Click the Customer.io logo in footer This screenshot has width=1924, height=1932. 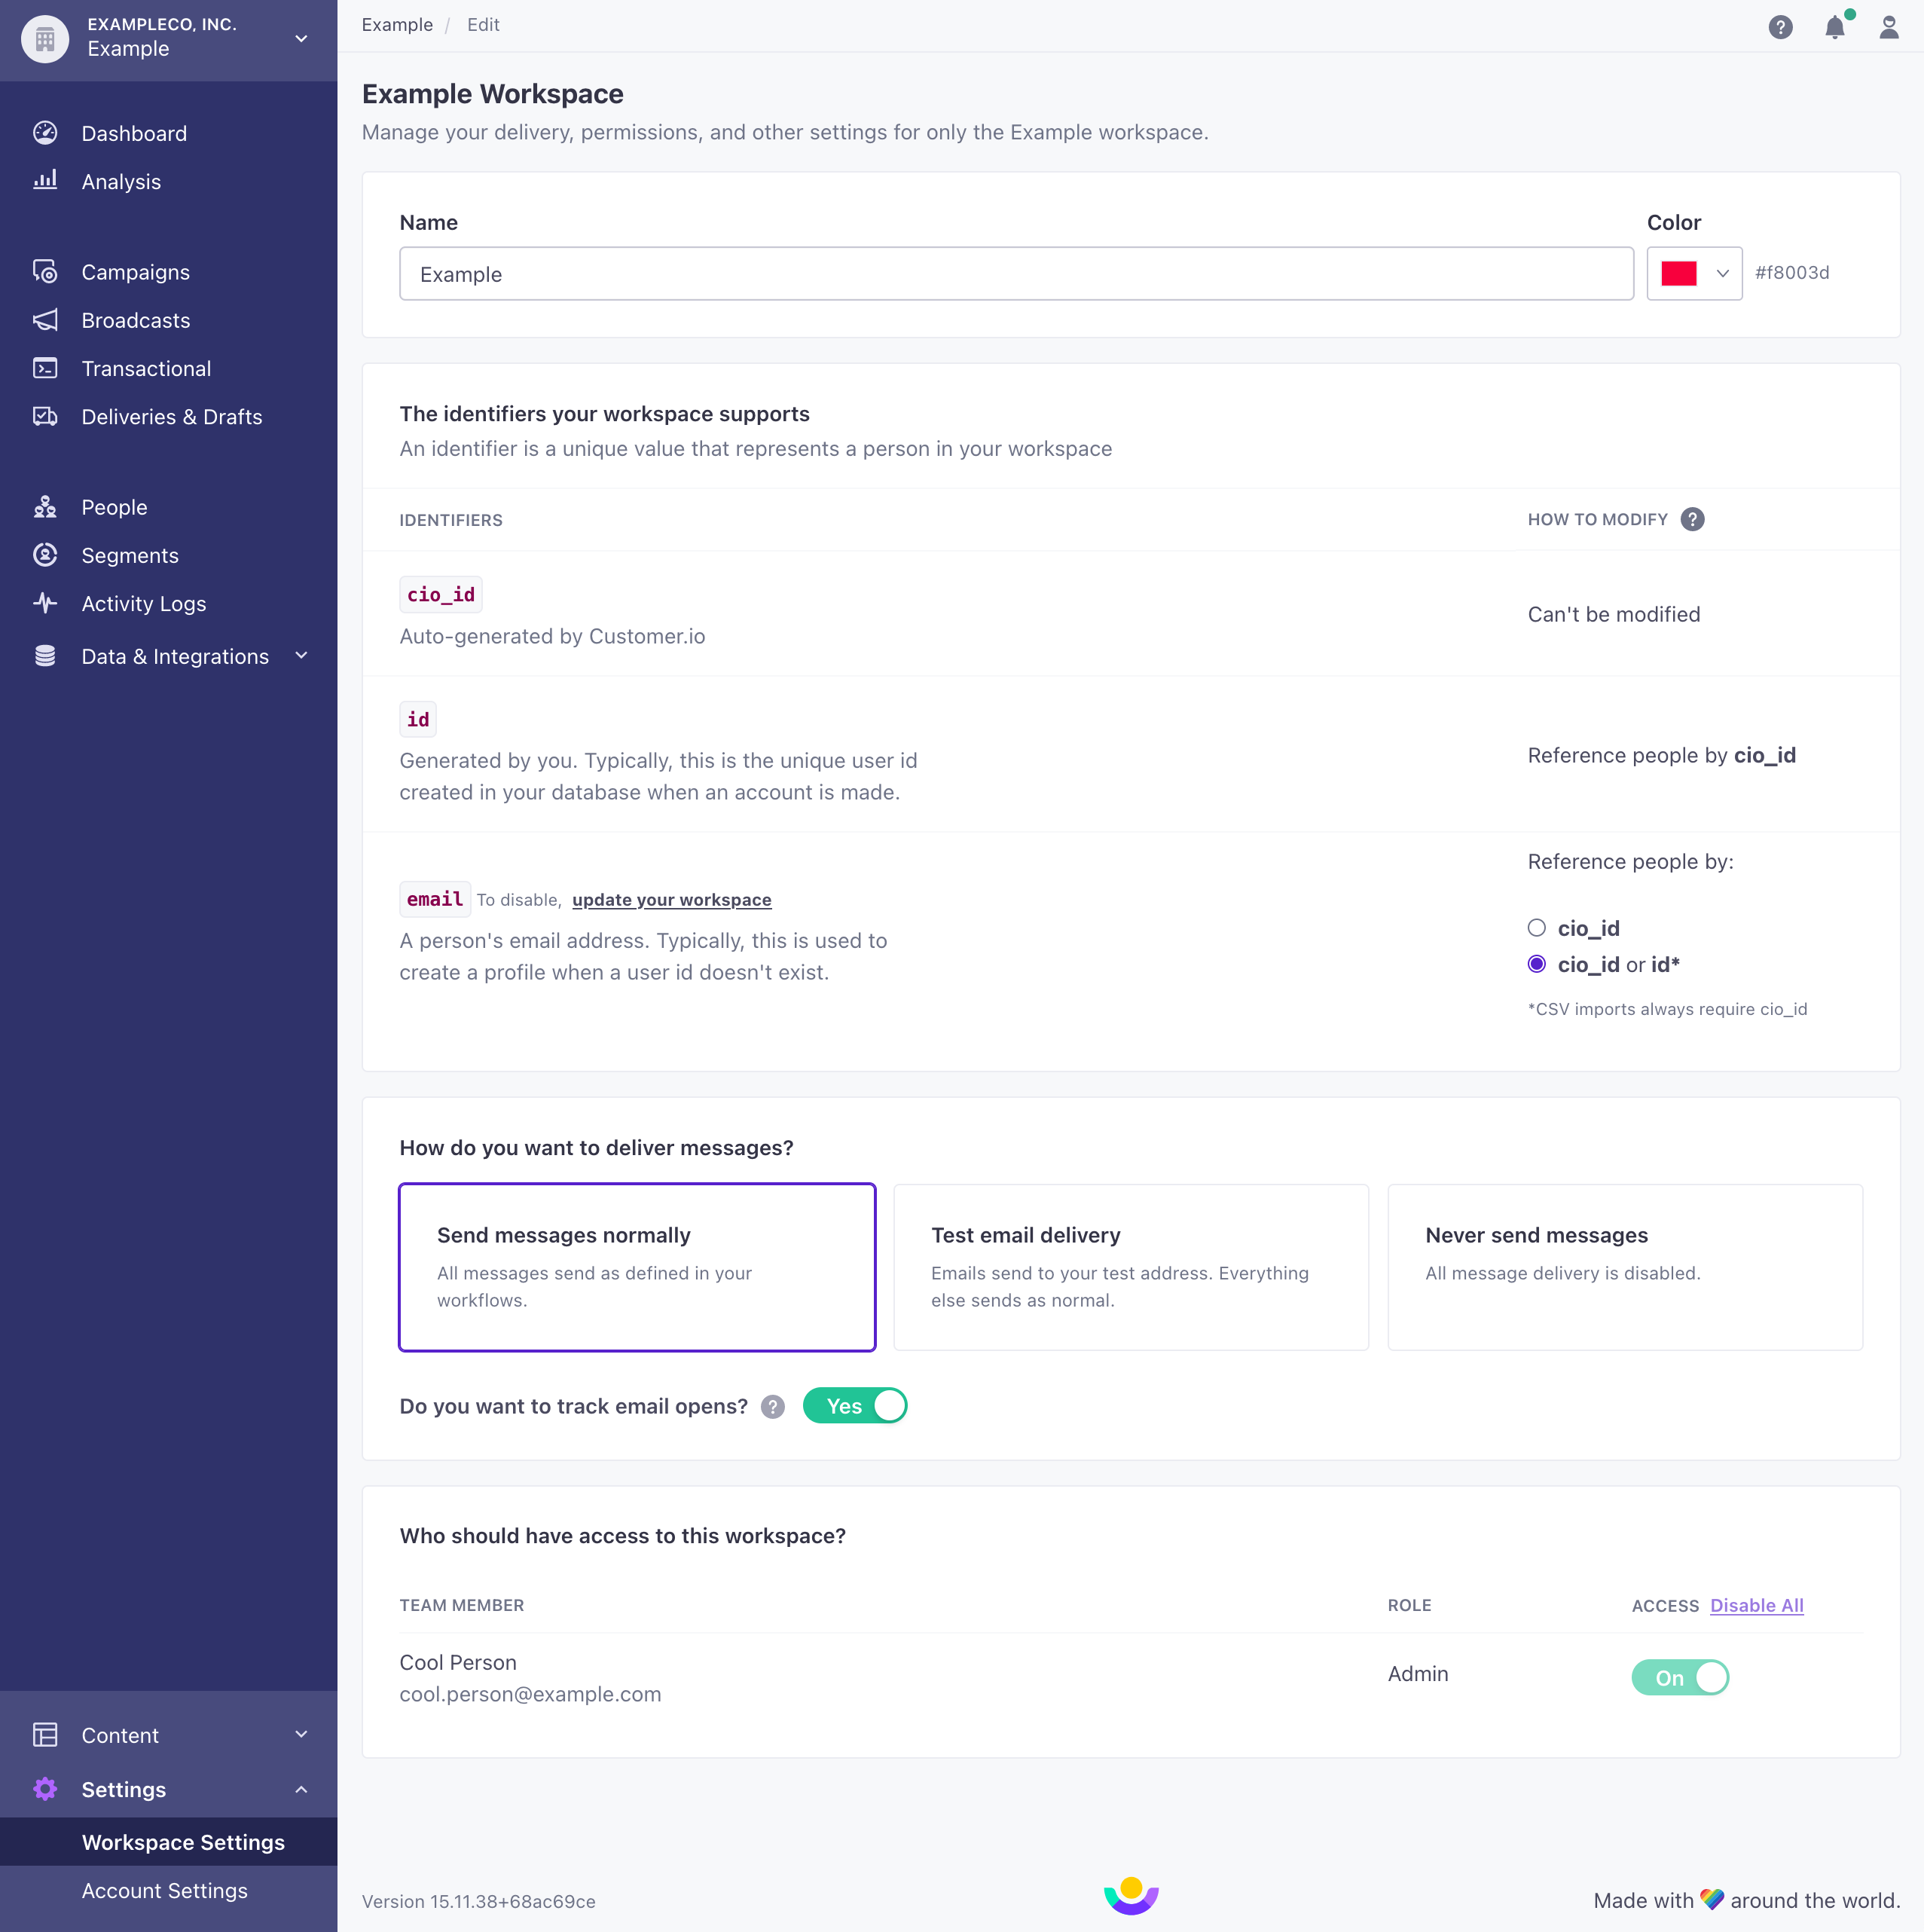[1131, 1895]
